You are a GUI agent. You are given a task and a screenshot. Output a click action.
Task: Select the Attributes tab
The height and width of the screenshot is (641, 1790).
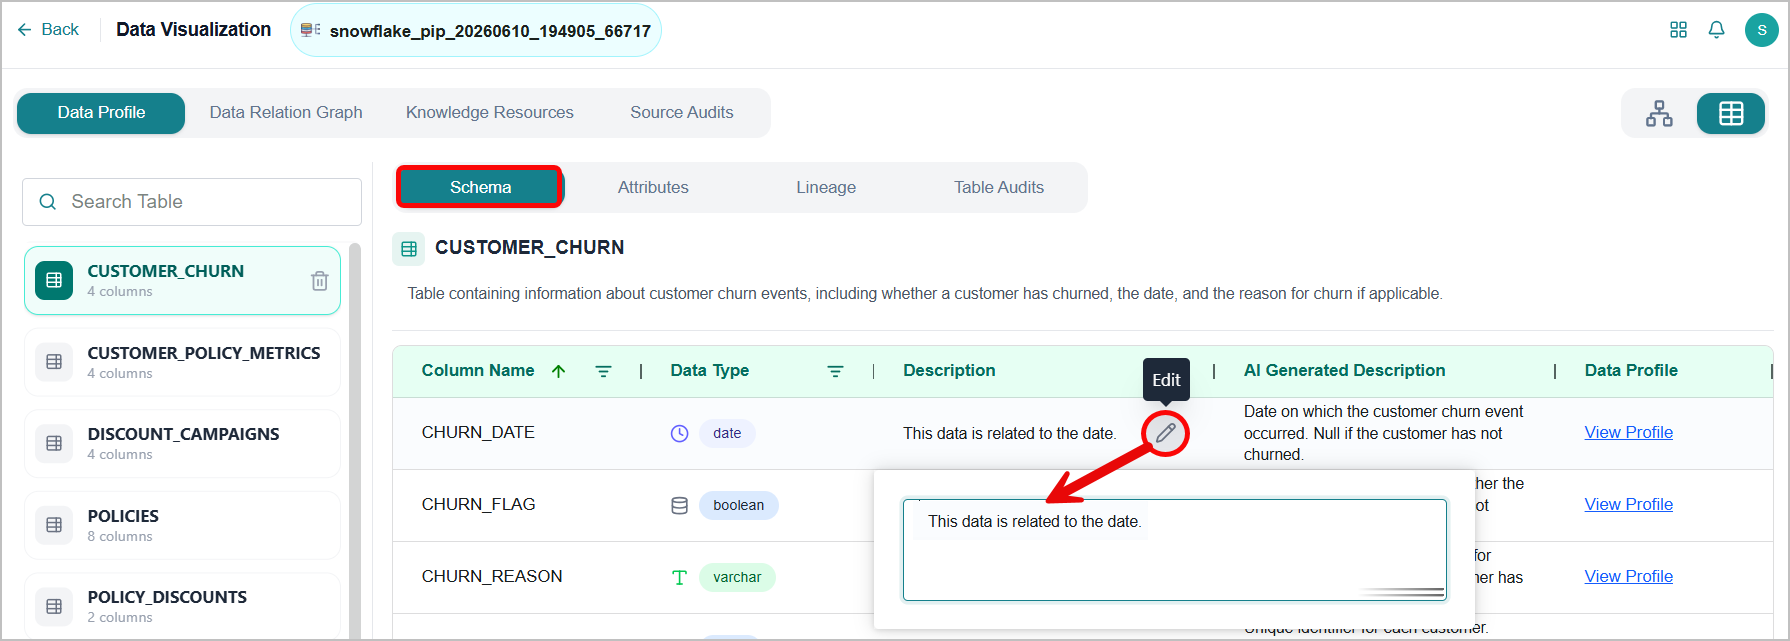click(x=653, y=187)
